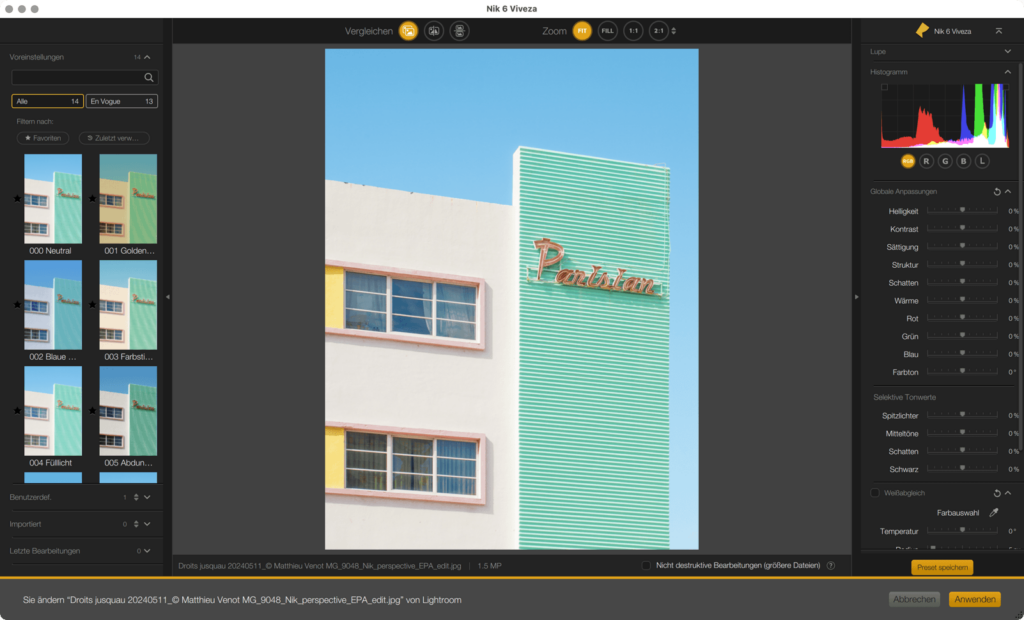This screenshot has width=1024, height=620.
Task: Switch to stacked before/after compare view
Action: pyautogui.click(x=460, y=31)
